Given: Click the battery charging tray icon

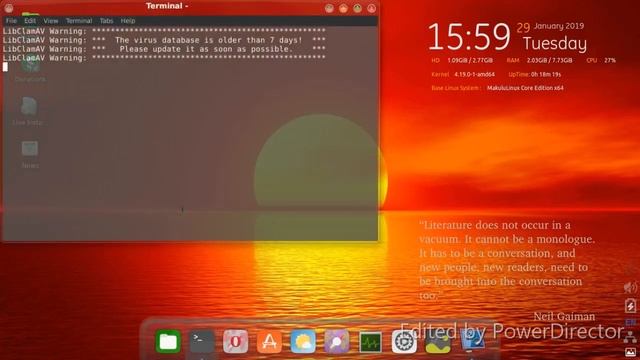Looking at the screenshot, I should (630, 305).
